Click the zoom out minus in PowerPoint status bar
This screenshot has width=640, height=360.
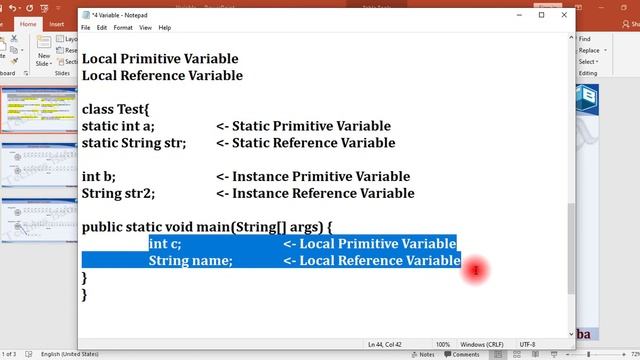(x=567, y=354)
